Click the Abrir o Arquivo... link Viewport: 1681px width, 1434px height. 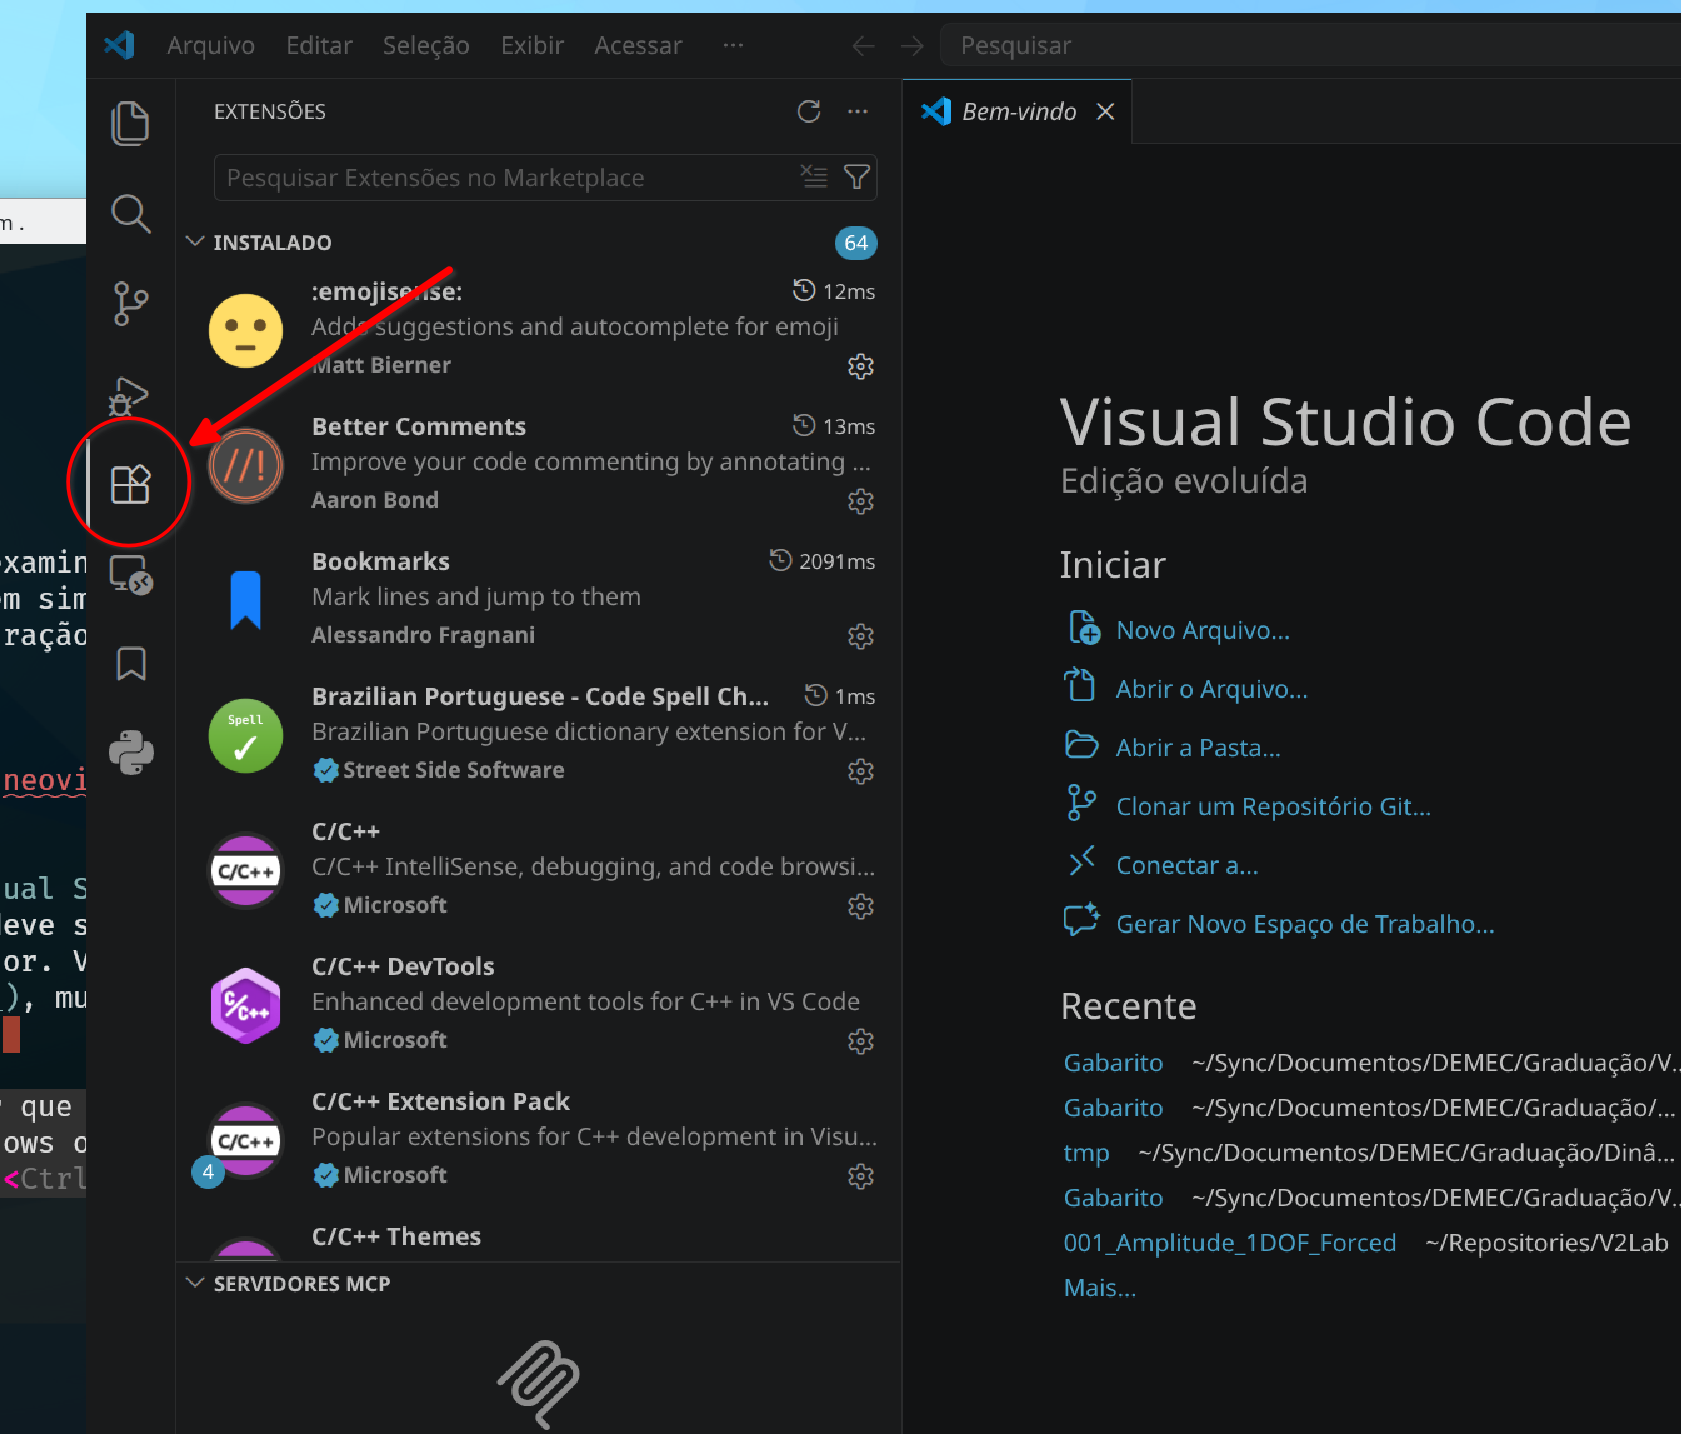tap(1211, 689)
